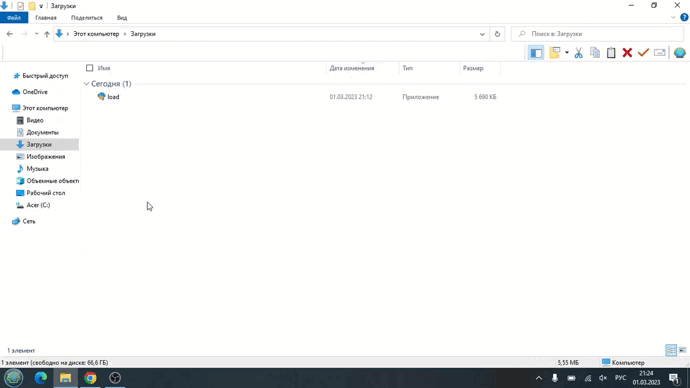Collapse the Сегодня (1) group
Viewport: 690px width, 388px height.
coord(86,84)
